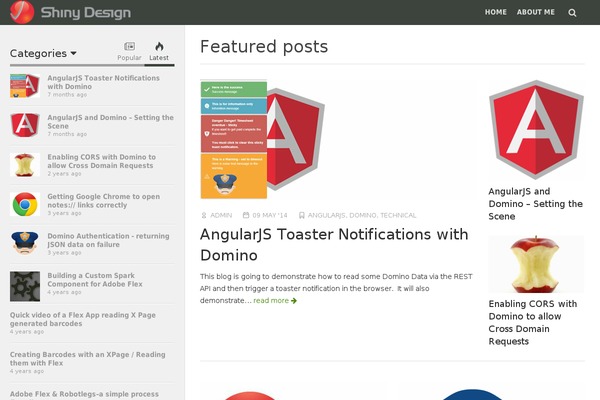The image size is (600, 400).
Task: Open right-column Enabling CORS with Domino title
Action: [x=533, y=322]
